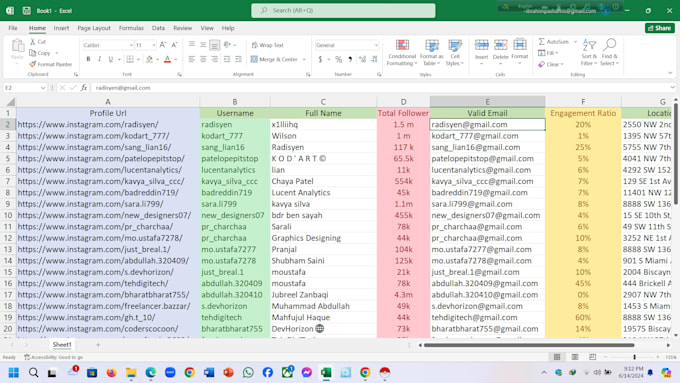Toggle Italic formatting
The height and width of the screenshot is (383, 680).
point(99,59)
